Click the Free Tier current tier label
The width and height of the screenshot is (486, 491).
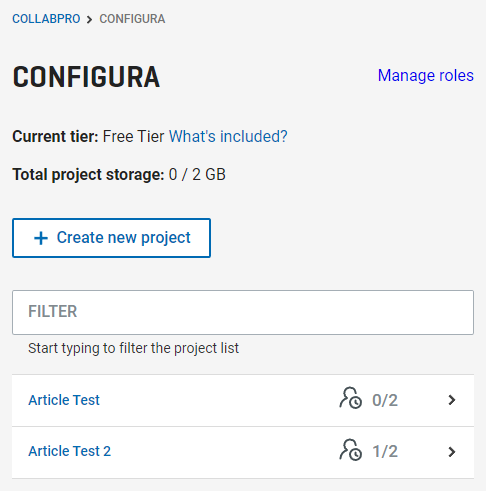click(x=133, y=136)
